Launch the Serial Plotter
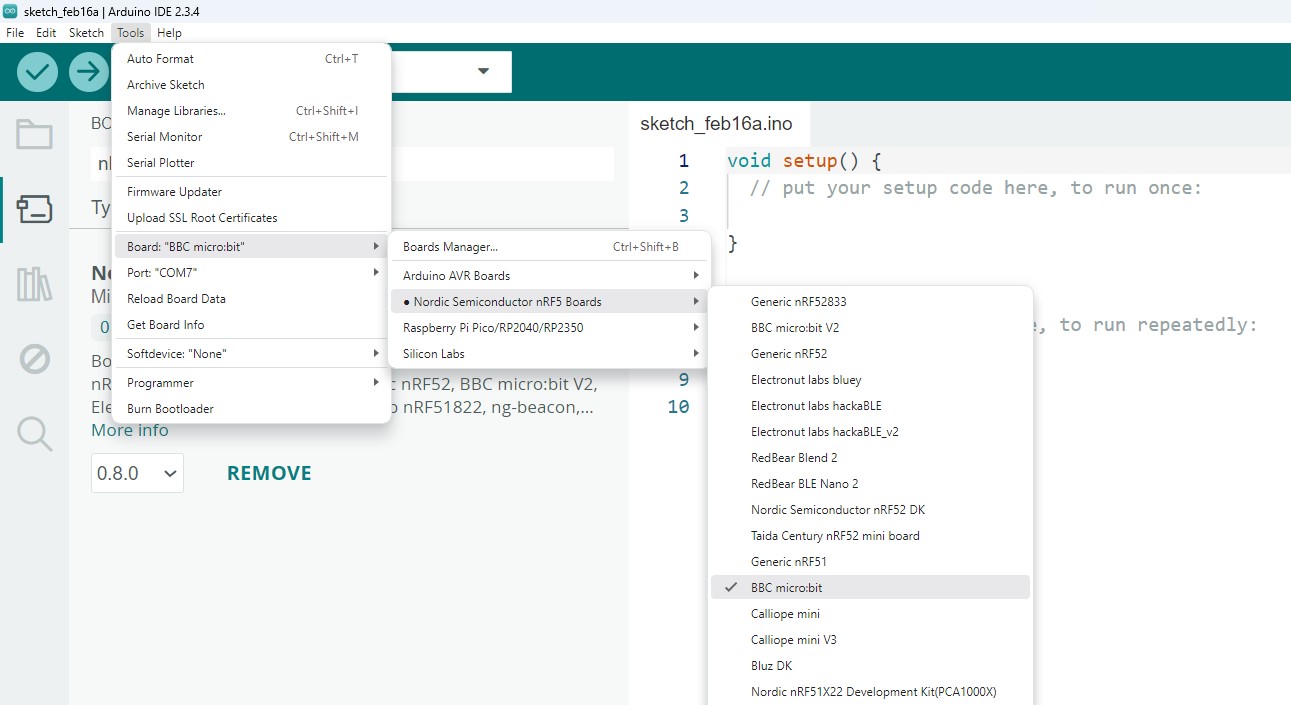The height and width of the screenshot is (705, 1291). click(250, 162)
